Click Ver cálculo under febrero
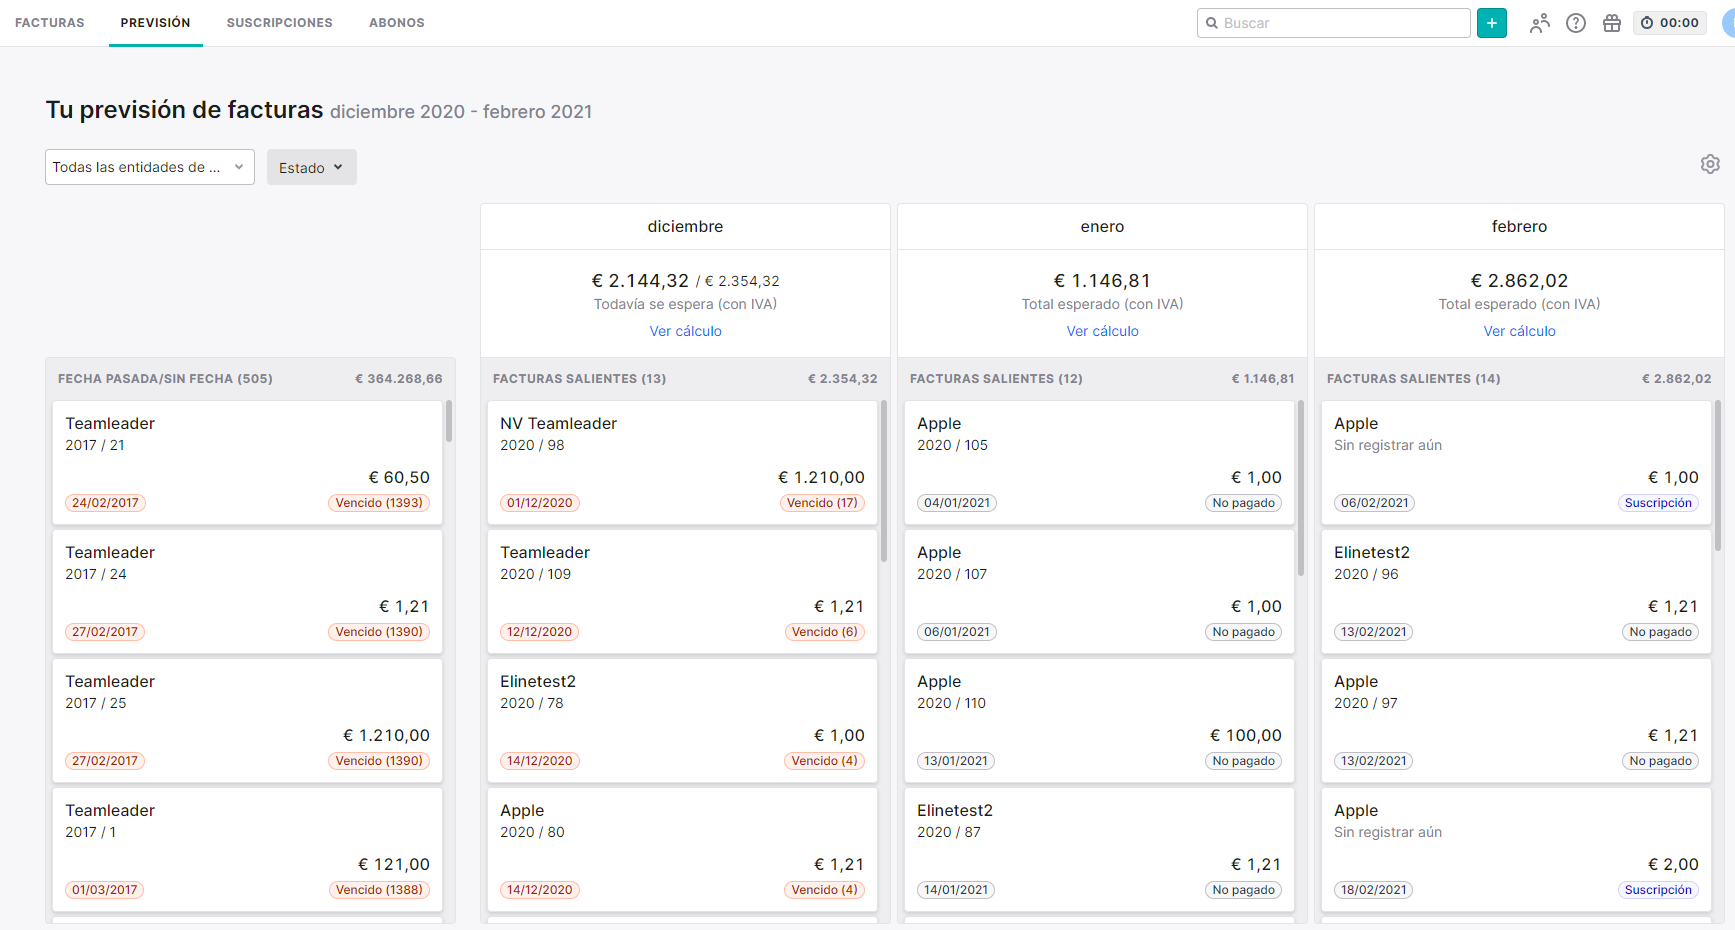The image size is (1735, 930). click(1519, 331)
